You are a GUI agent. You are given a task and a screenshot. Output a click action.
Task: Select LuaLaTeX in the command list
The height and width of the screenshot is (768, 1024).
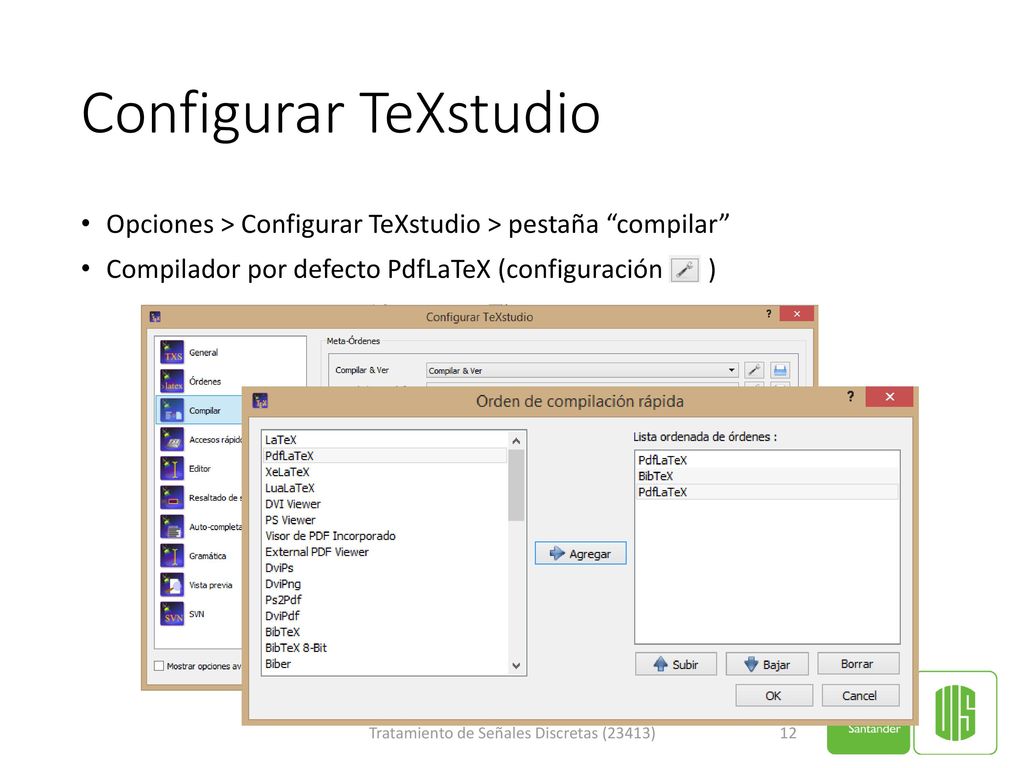(x=385, y=488)
